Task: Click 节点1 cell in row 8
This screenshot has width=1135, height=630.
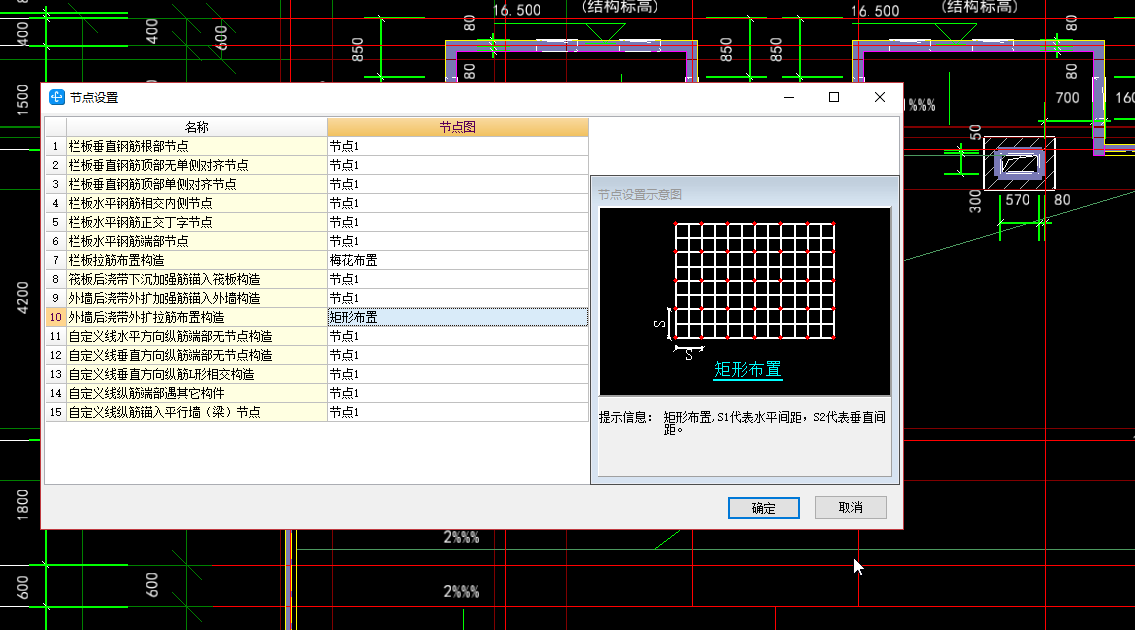Action: [457, 280]
